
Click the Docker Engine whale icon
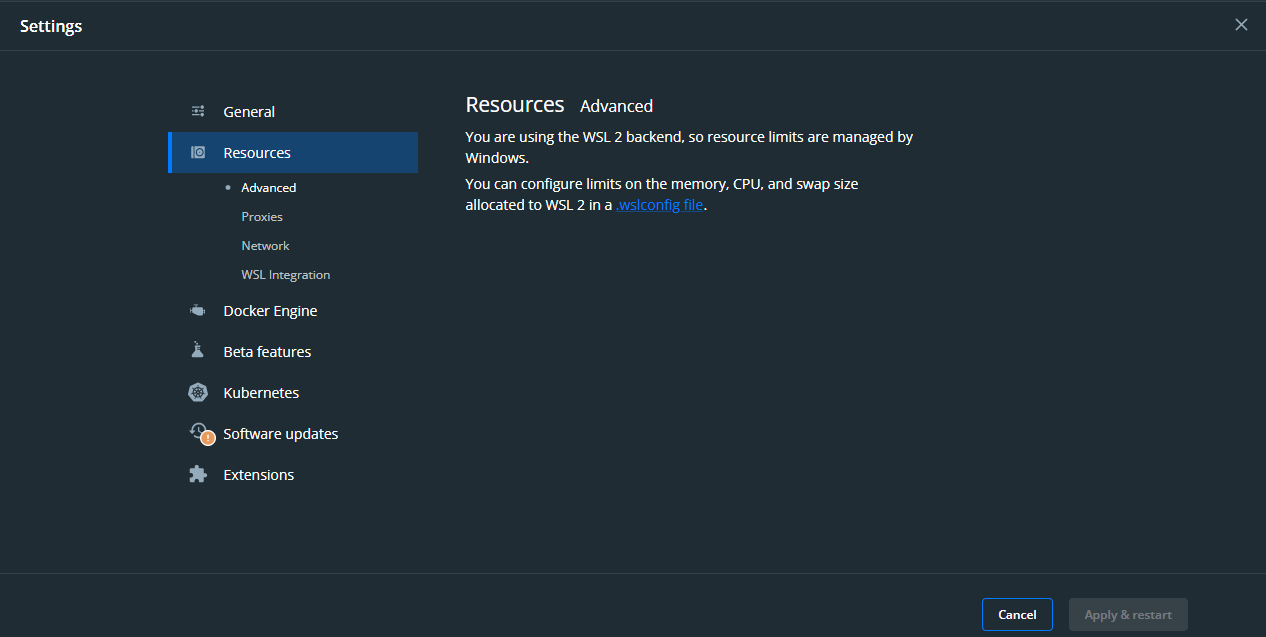[198, 311]
